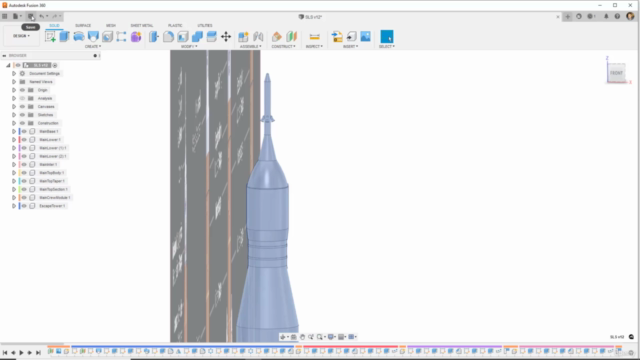Viewport: 640px width, 360px height.
Task: Toggle visibility of the Canvases folder
Action: coord(22,107)
